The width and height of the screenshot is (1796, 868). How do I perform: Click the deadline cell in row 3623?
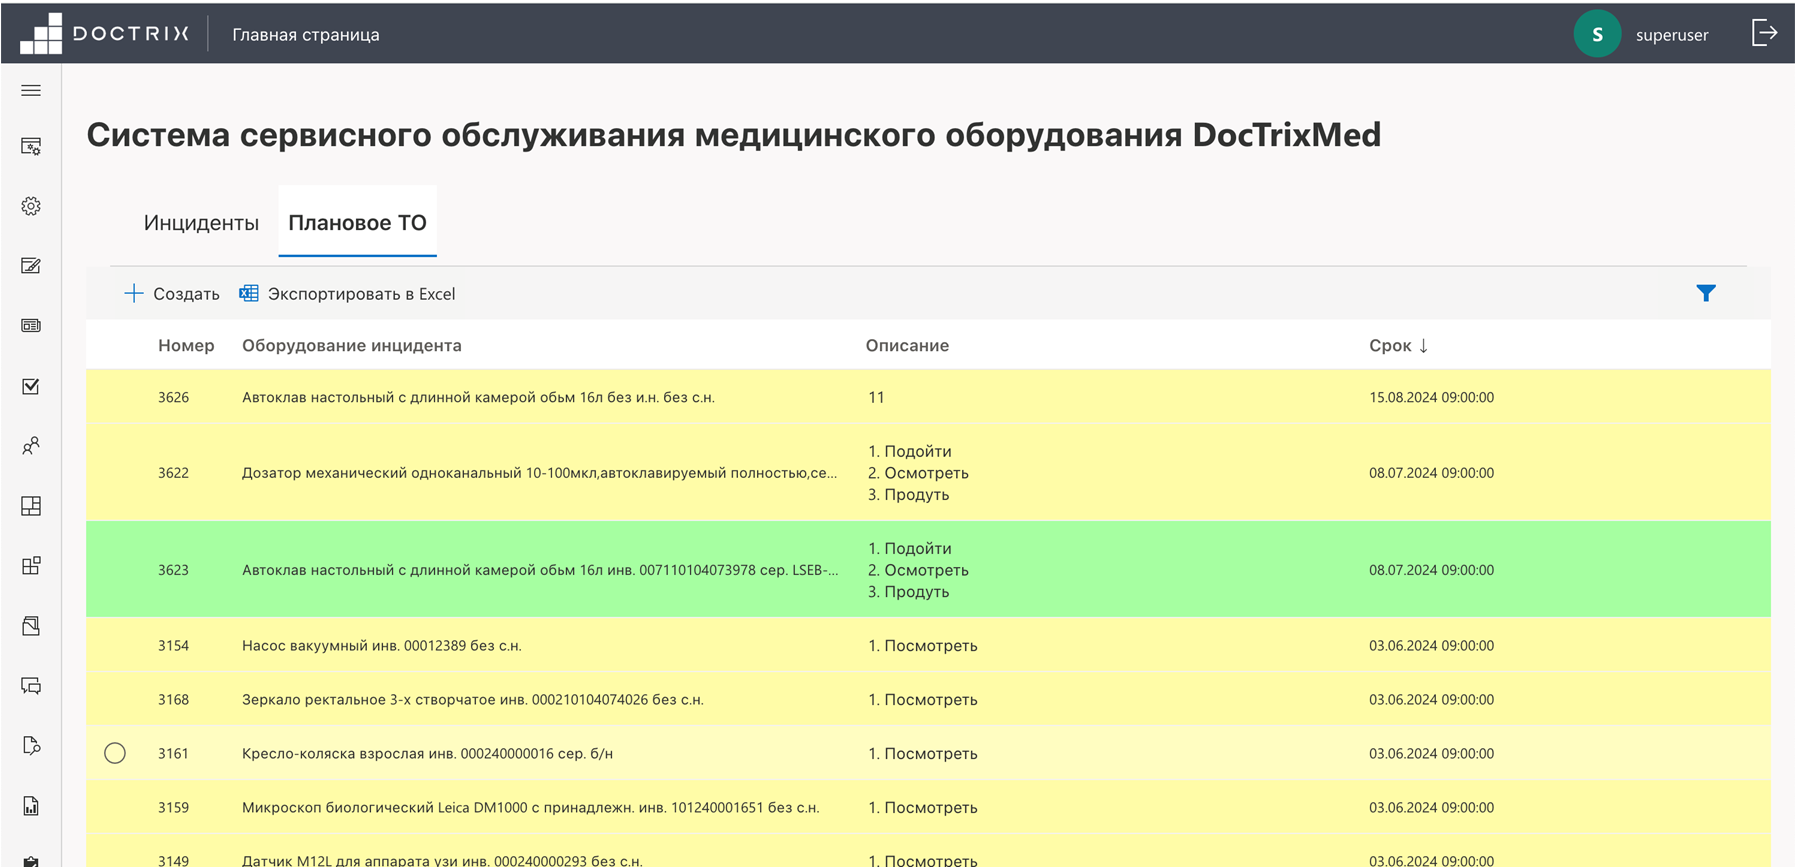coord(1431,570)
